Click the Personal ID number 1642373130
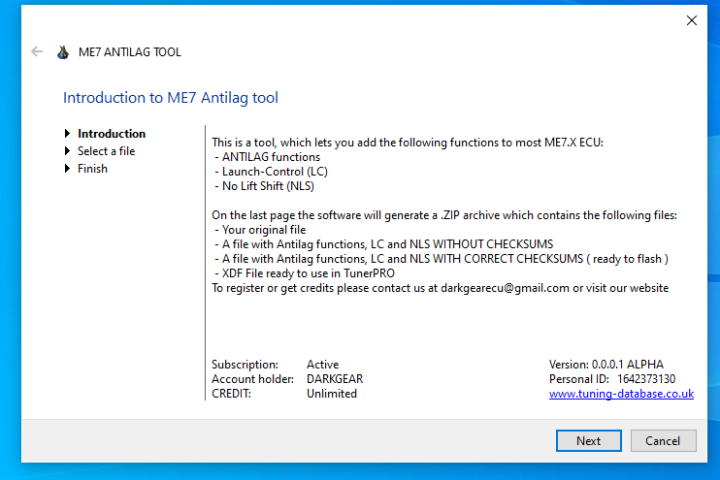Image resolution: width=720 pixels, height=480 pixels. click(x=646, y=379)
